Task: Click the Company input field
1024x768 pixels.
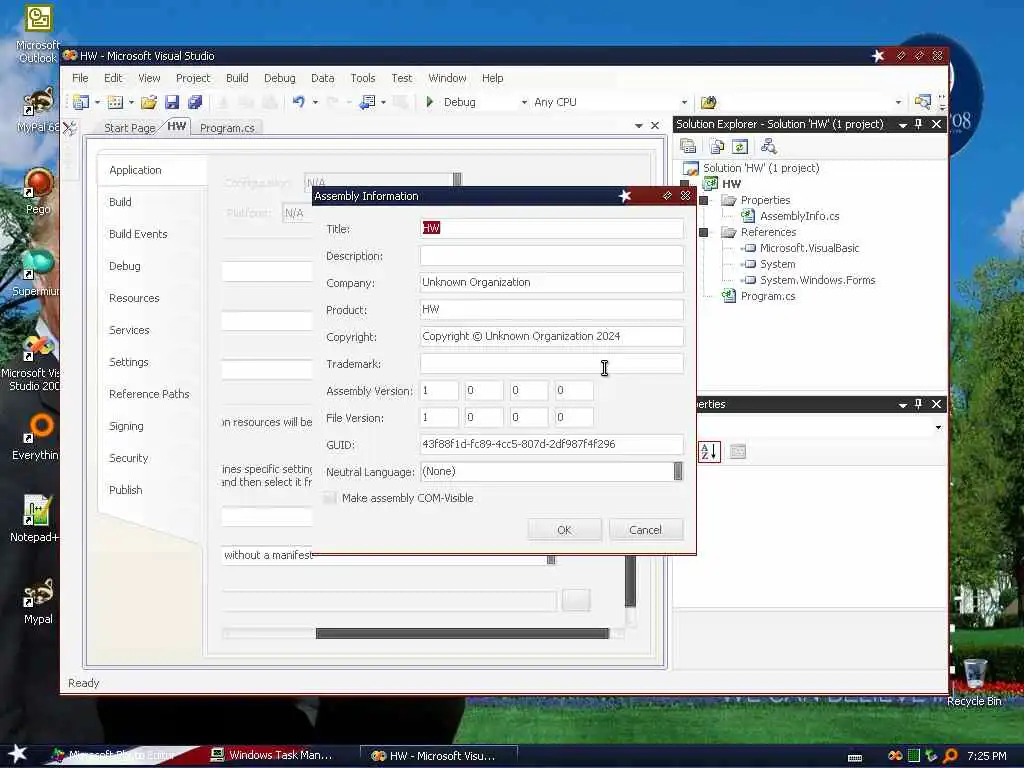Action: click(x=552, y=282)
